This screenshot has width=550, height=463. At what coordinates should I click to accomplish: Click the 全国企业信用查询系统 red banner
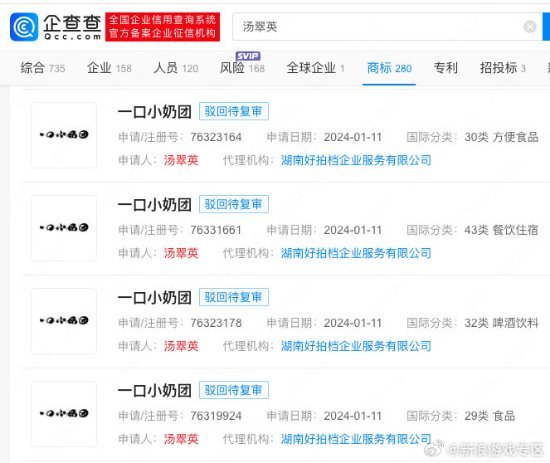click(x=163, y=27)
